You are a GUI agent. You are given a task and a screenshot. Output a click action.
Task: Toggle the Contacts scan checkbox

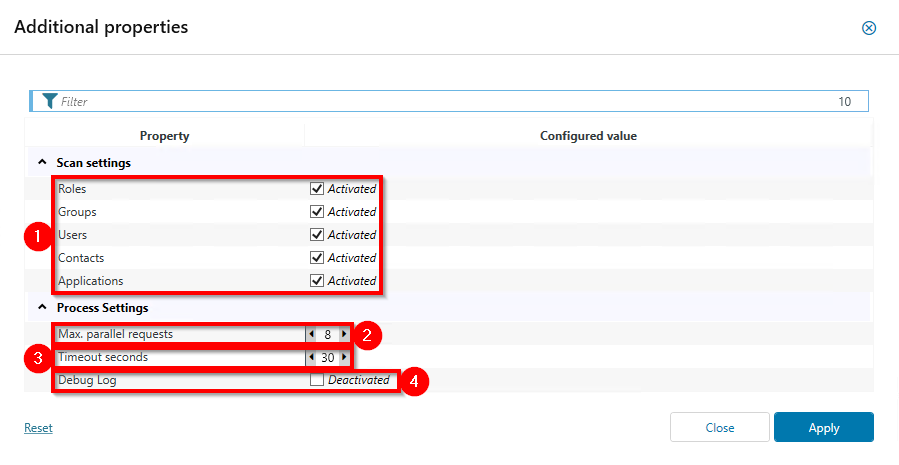pos(317,257)
